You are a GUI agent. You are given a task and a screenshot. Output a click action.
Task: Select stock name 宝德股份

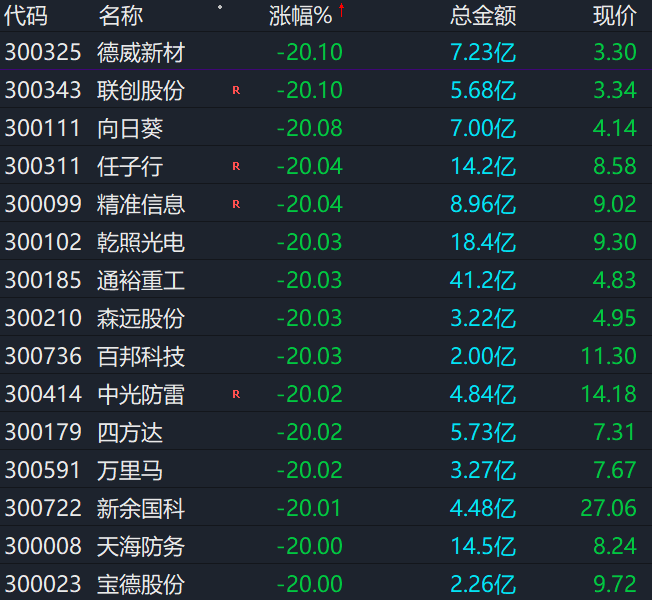pos(141,584)
